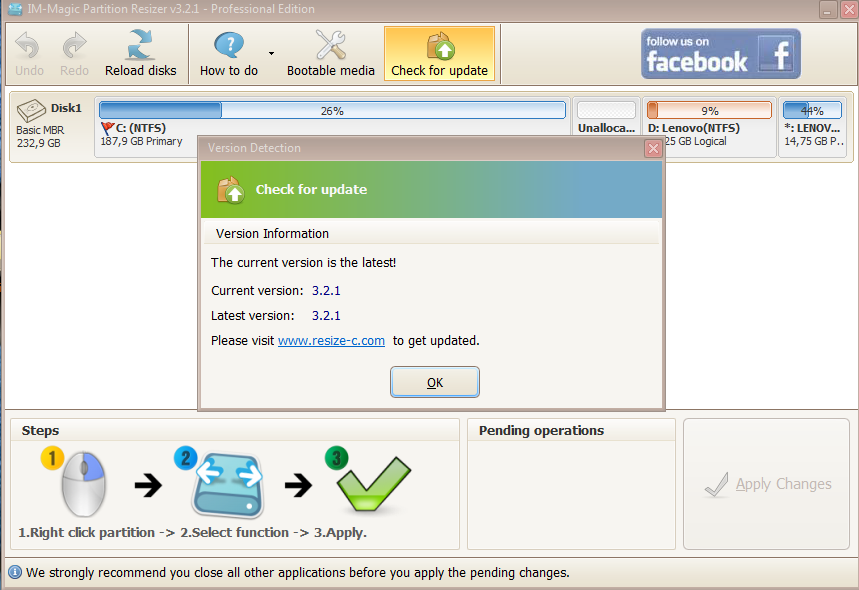Click the Check for update toolbar button
The width and height of the screenshot is (859, 590).
pos(439,54)
